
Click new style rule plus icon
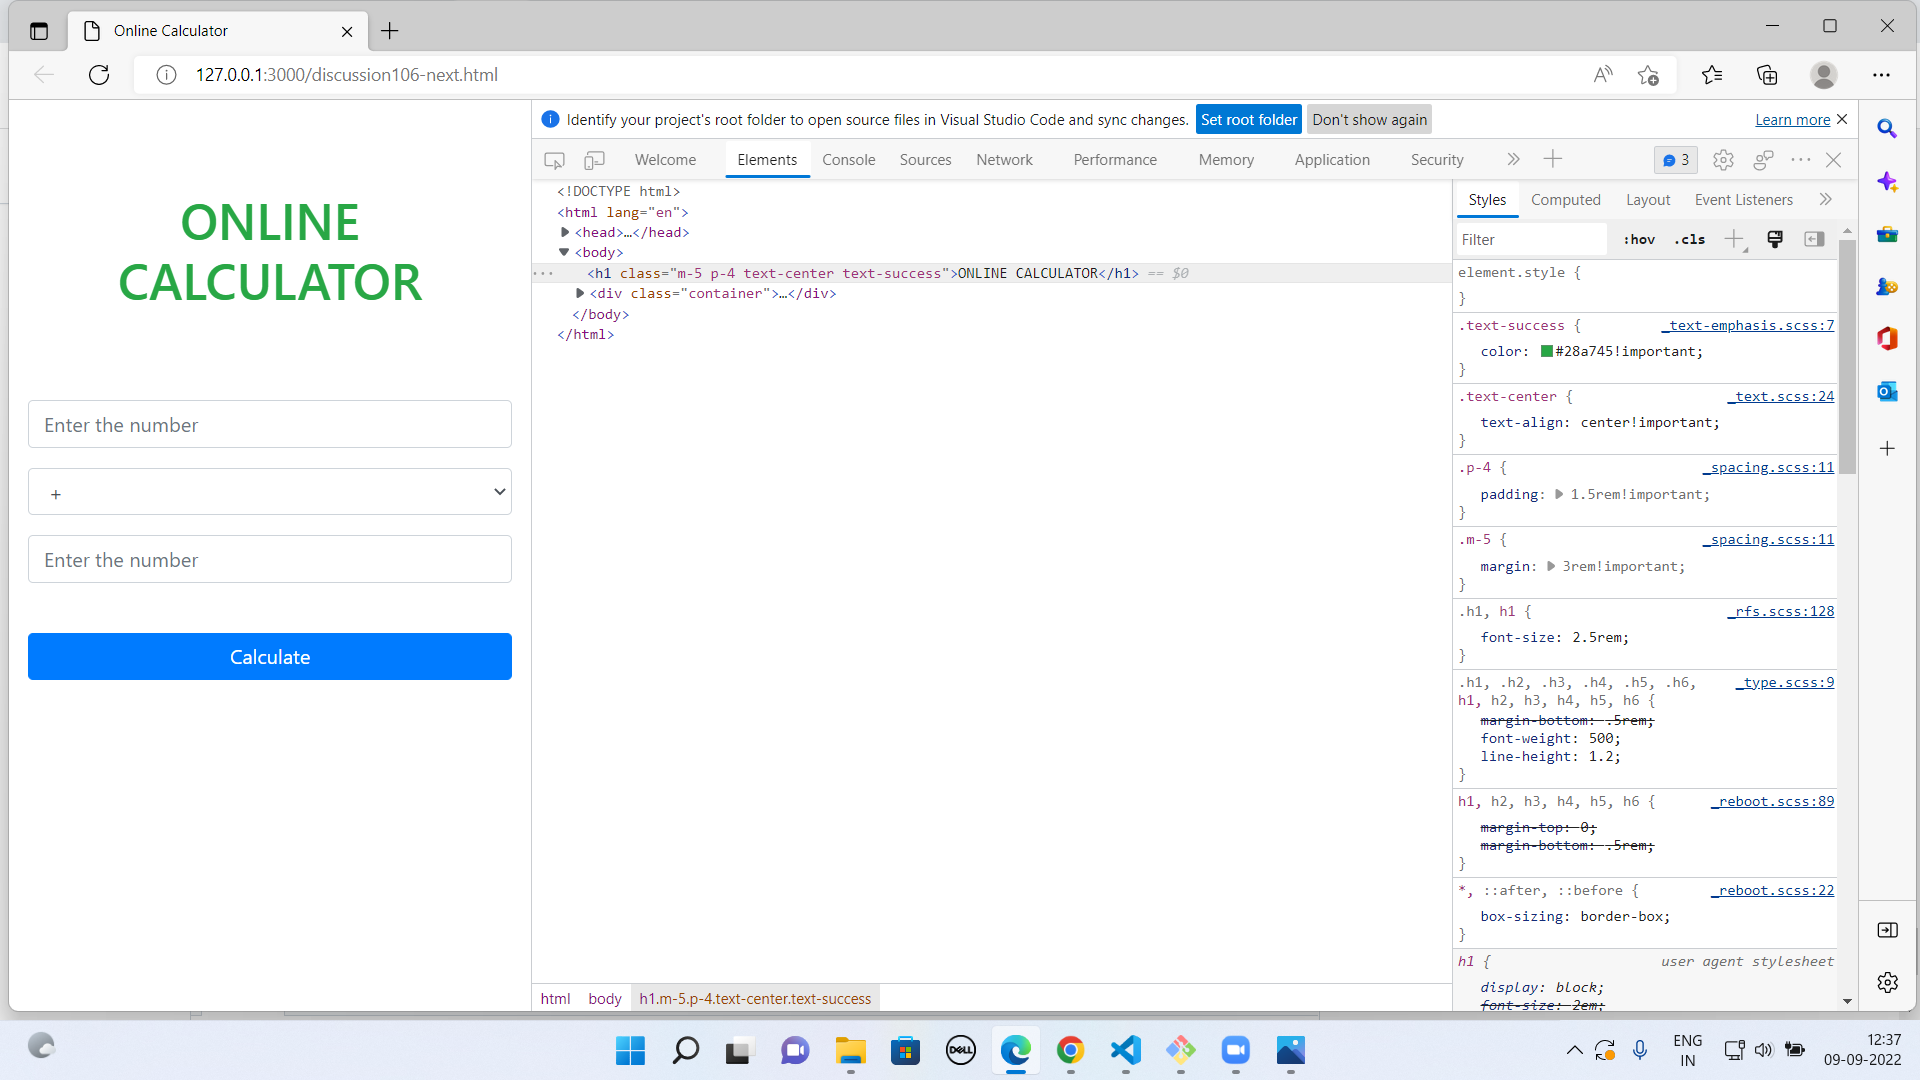click(x=1734, y=239)
